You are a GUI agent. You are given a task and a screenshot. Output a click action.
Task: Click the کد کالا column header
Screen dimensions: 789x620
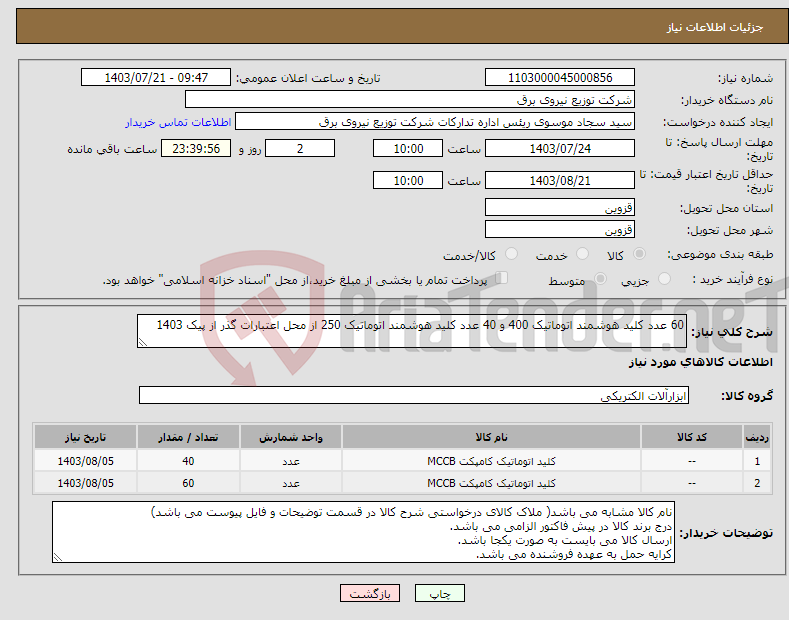(x=692, y=437)
